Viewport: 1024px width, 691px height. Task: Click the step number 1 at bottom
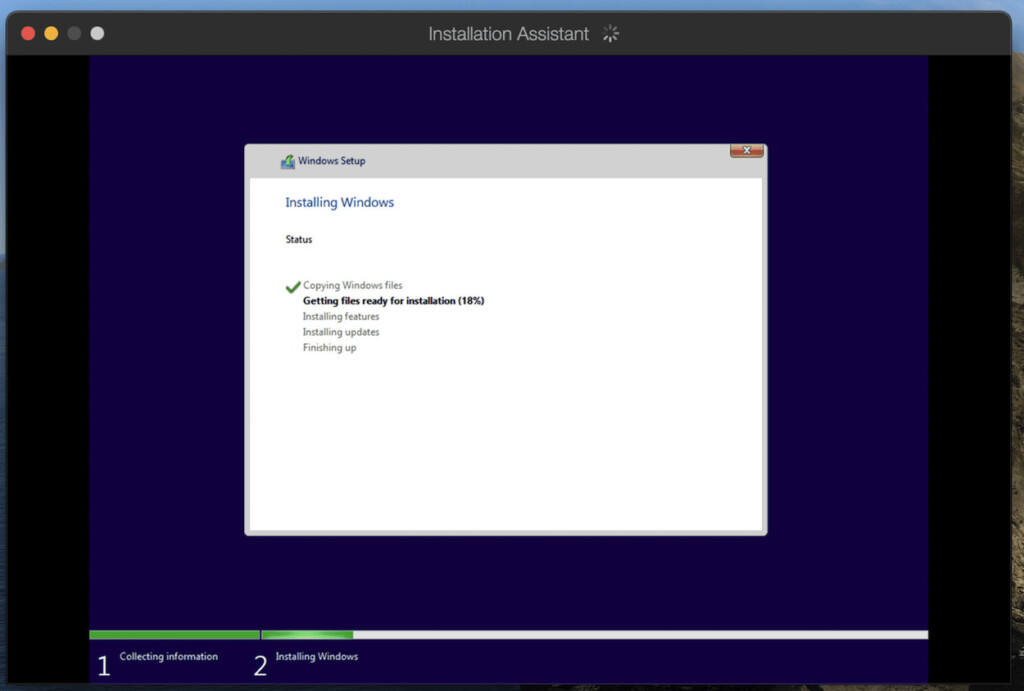[104, 666]
